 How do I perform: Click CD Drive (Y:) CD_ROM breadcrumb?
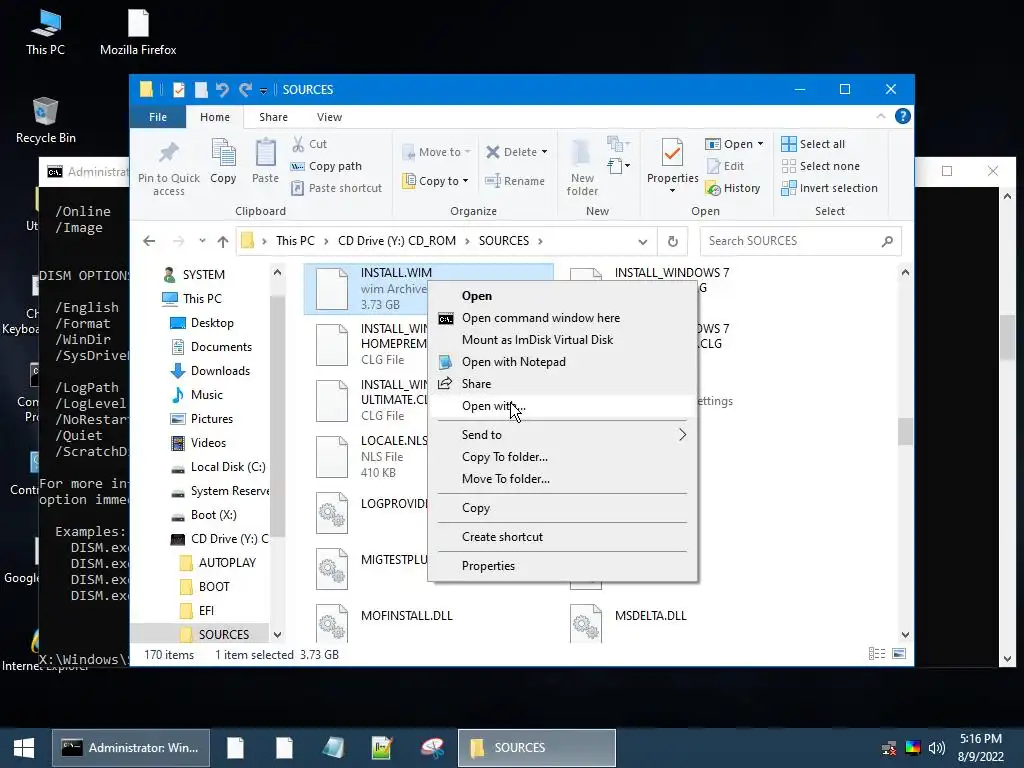click(396, 241)
